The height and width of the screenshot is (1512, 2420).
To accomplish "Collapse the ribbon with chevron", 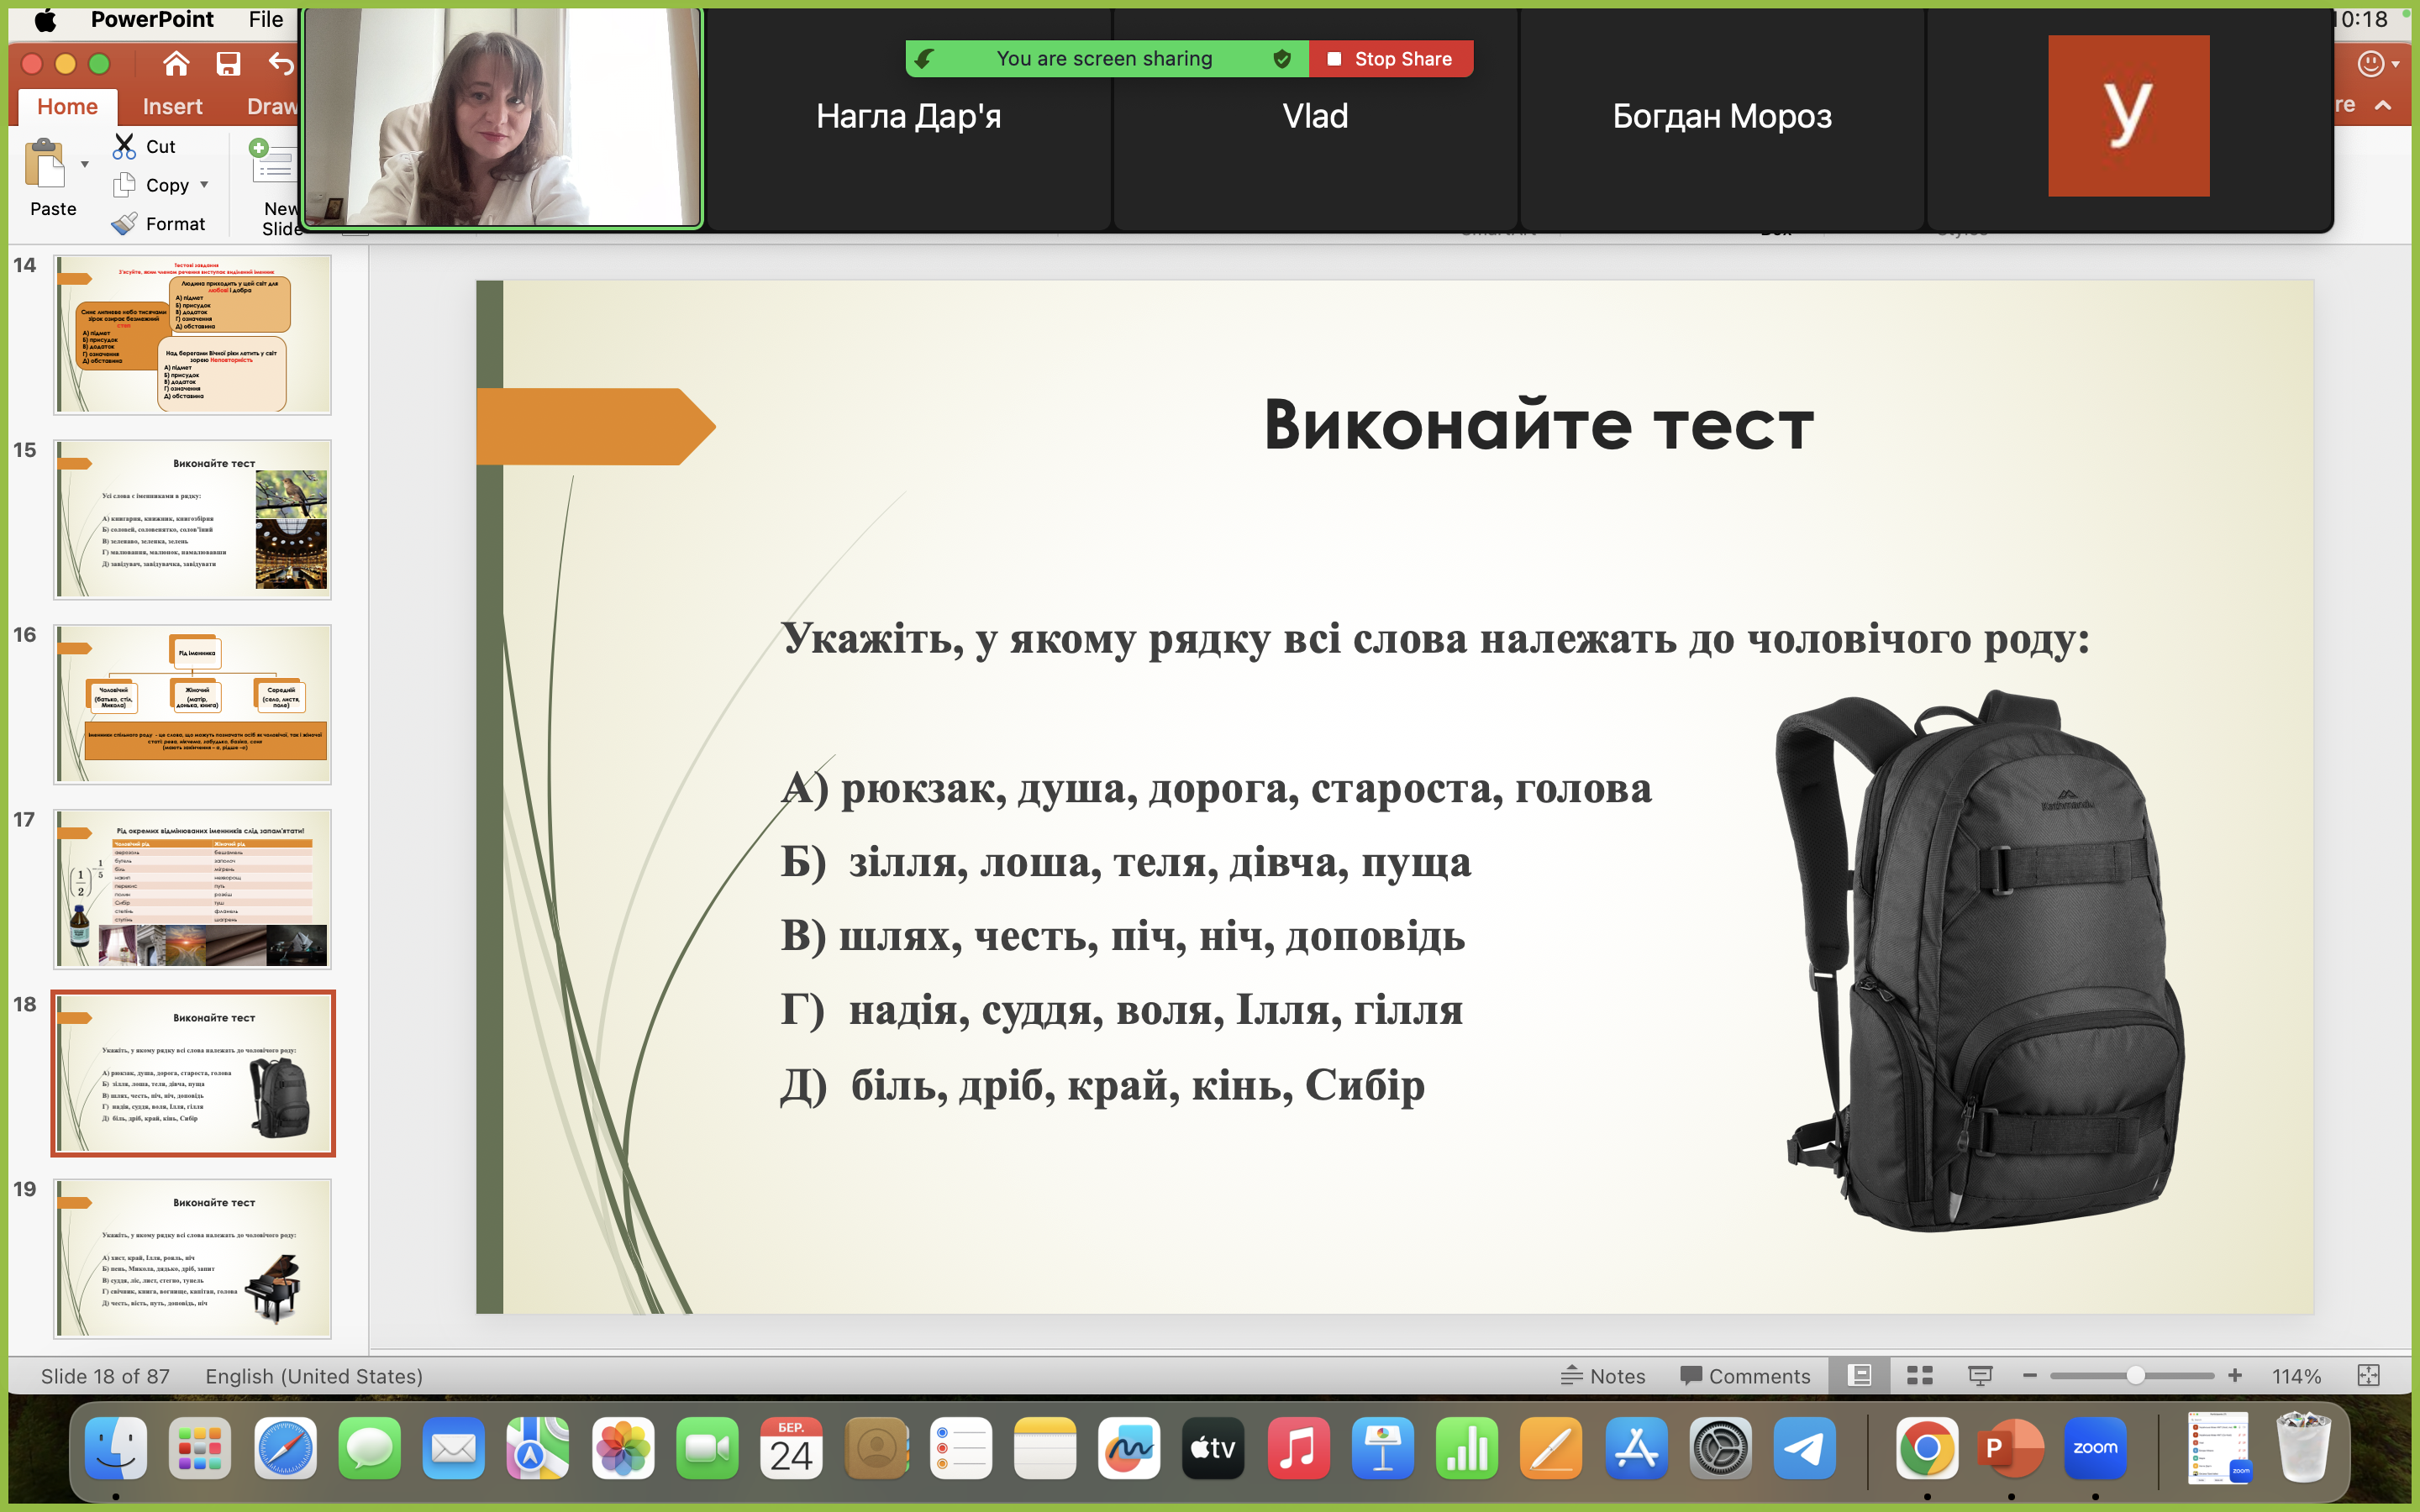I will click(x=2383, y=105).
